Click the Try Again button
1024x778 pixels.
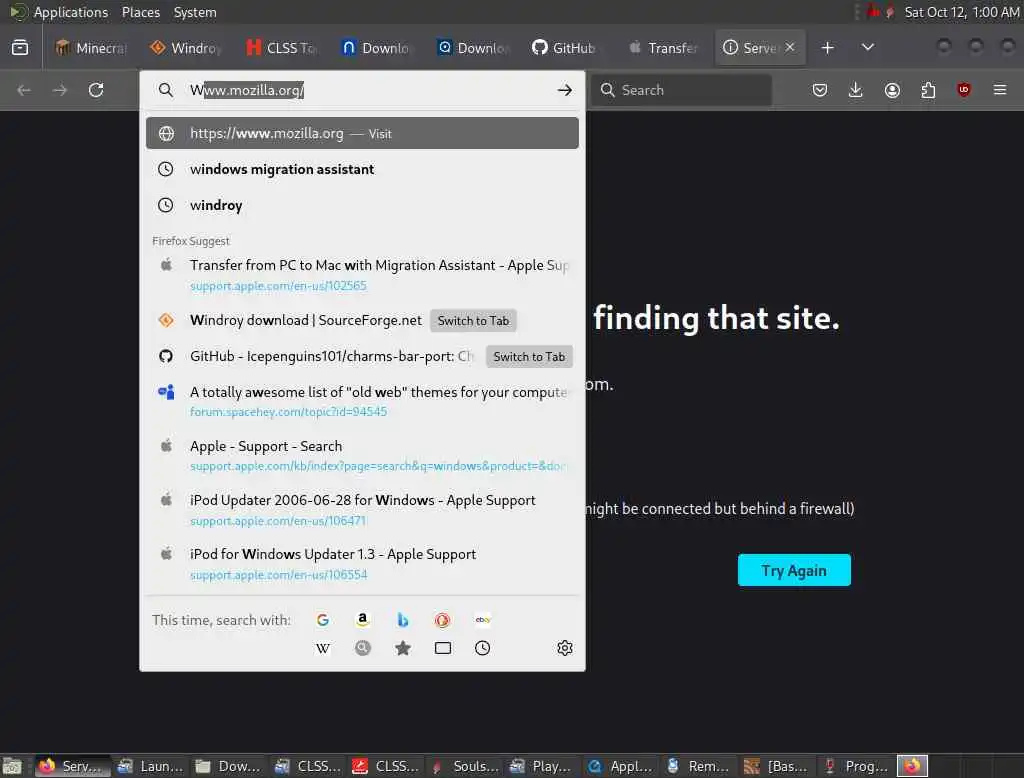point(794,570)
